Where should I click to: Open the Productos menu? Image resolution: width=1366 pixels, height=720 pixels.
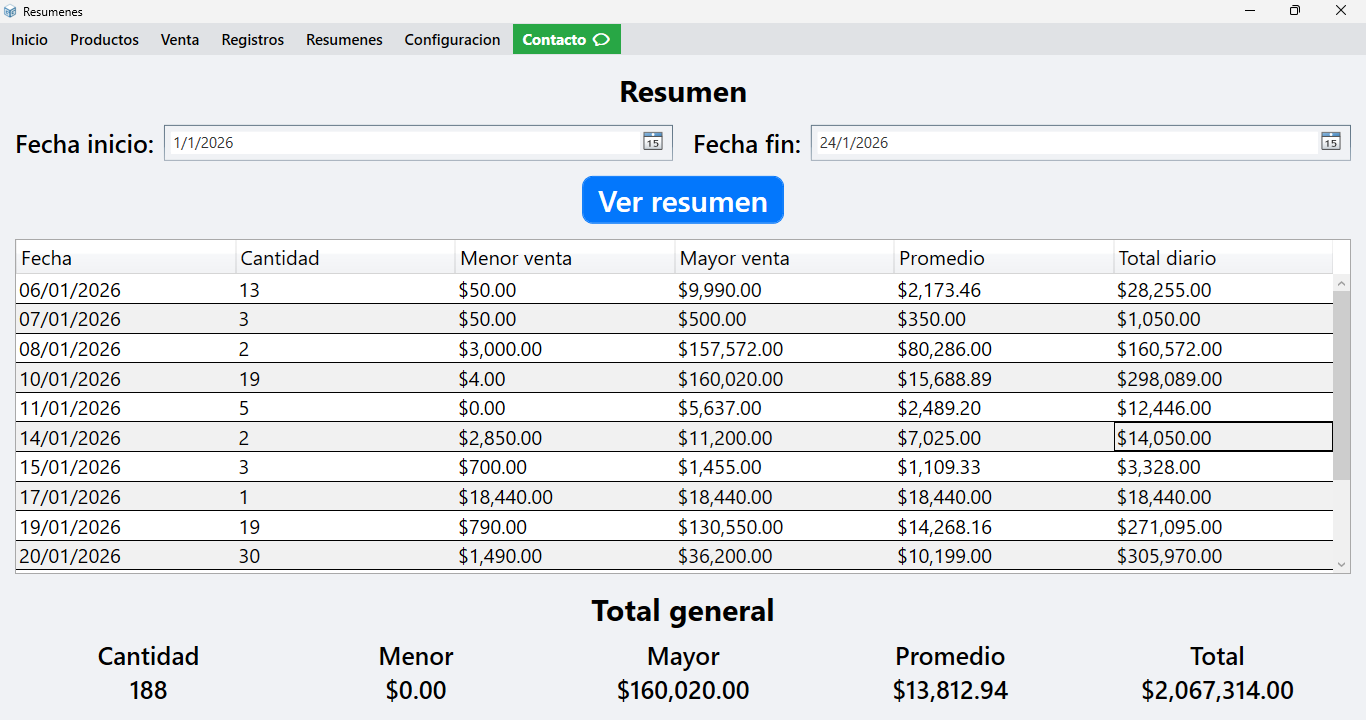(x=104, y=40)
